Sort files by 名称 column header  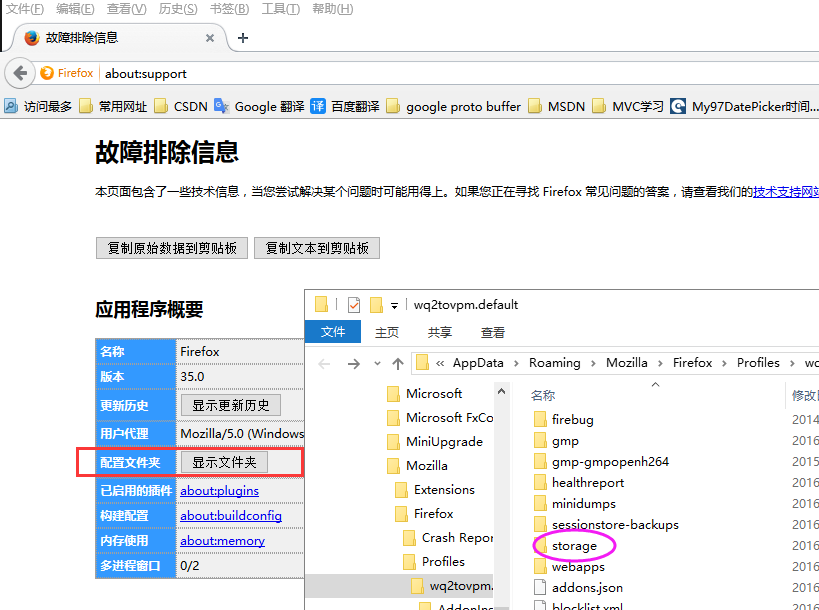543,396
